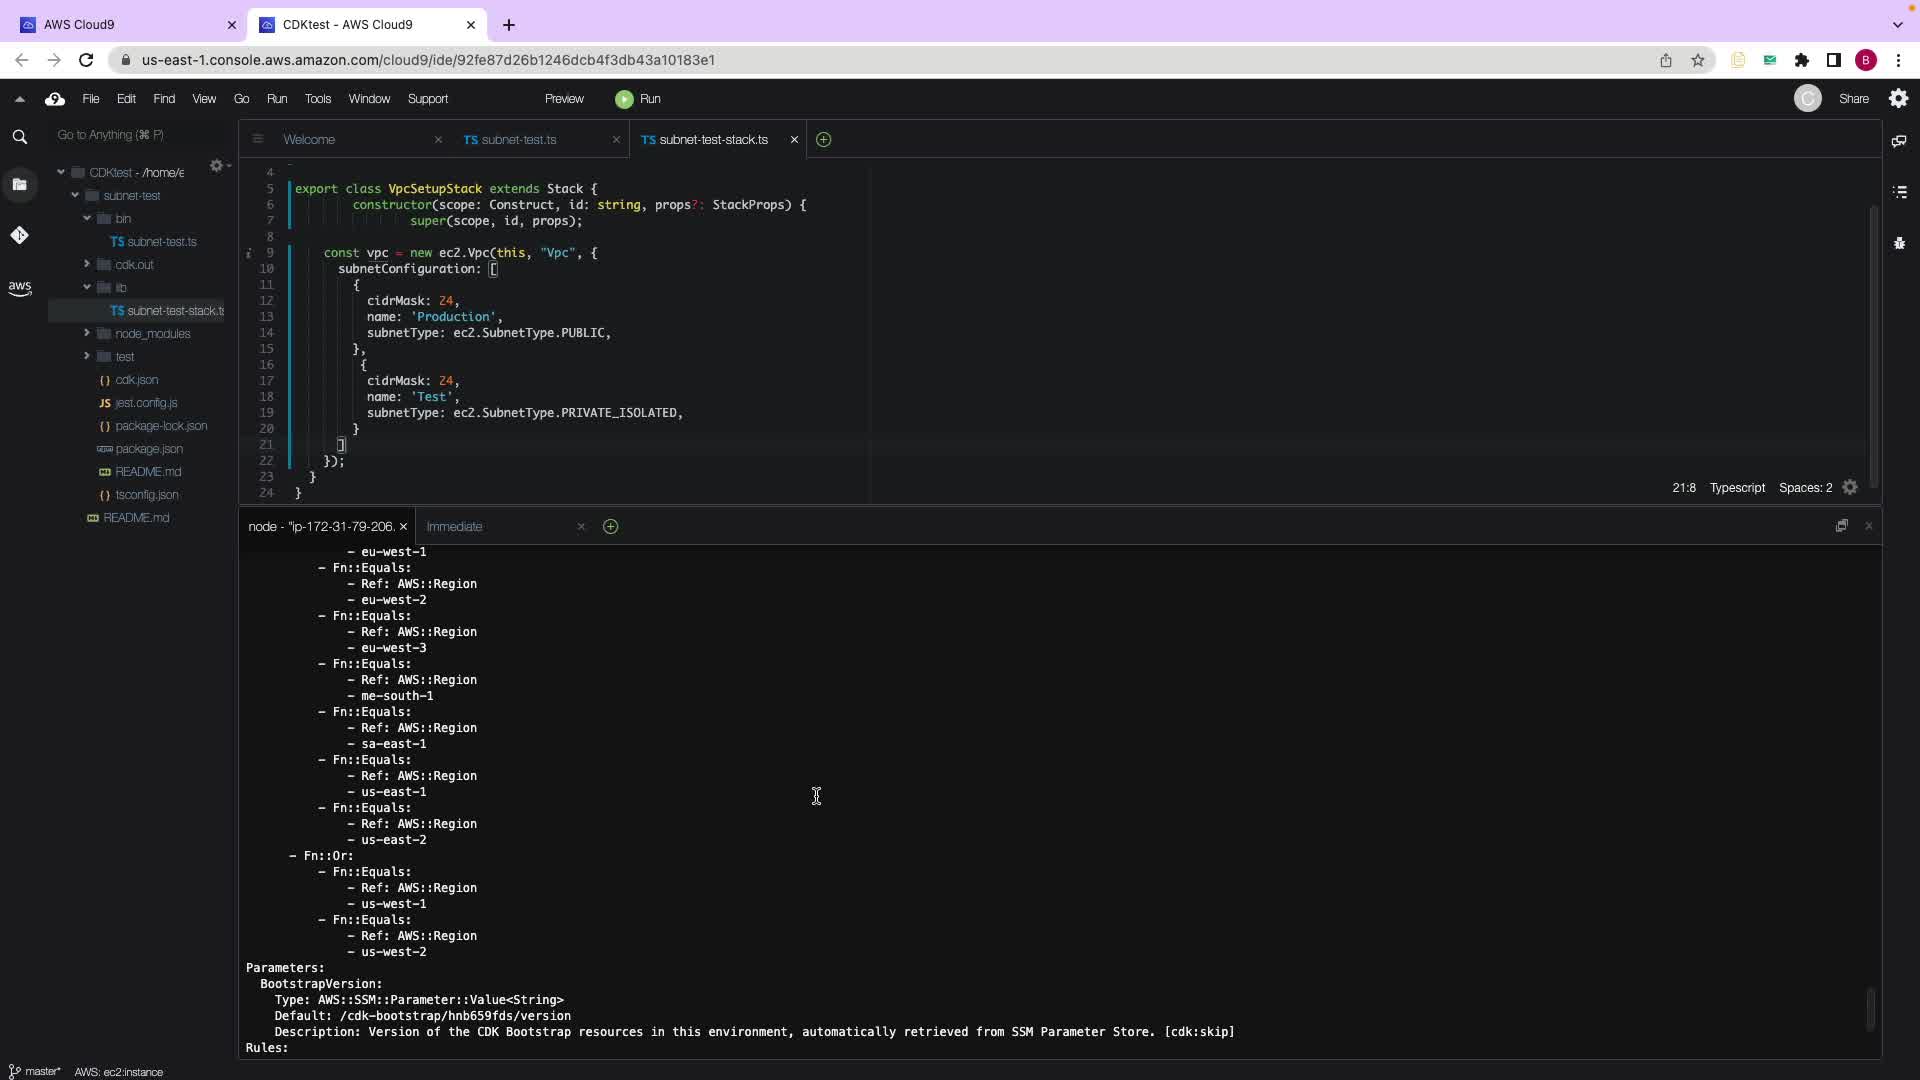This screenshot has height=1080, width=1920.
Task: Switch to the subnet-test.ts editor tab
Action: pyautogui.click(x=518, y=140)
